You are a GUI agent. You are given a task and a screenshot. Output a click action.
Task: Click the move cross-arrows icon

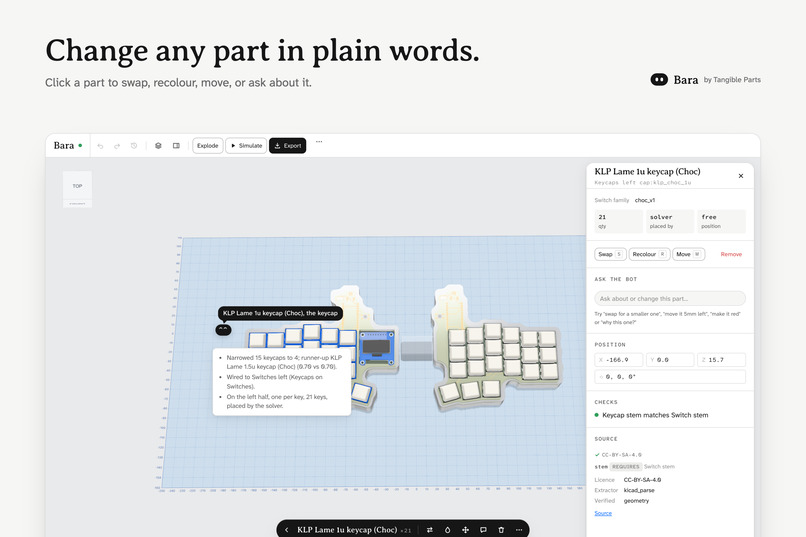click(x=465, y=530)
